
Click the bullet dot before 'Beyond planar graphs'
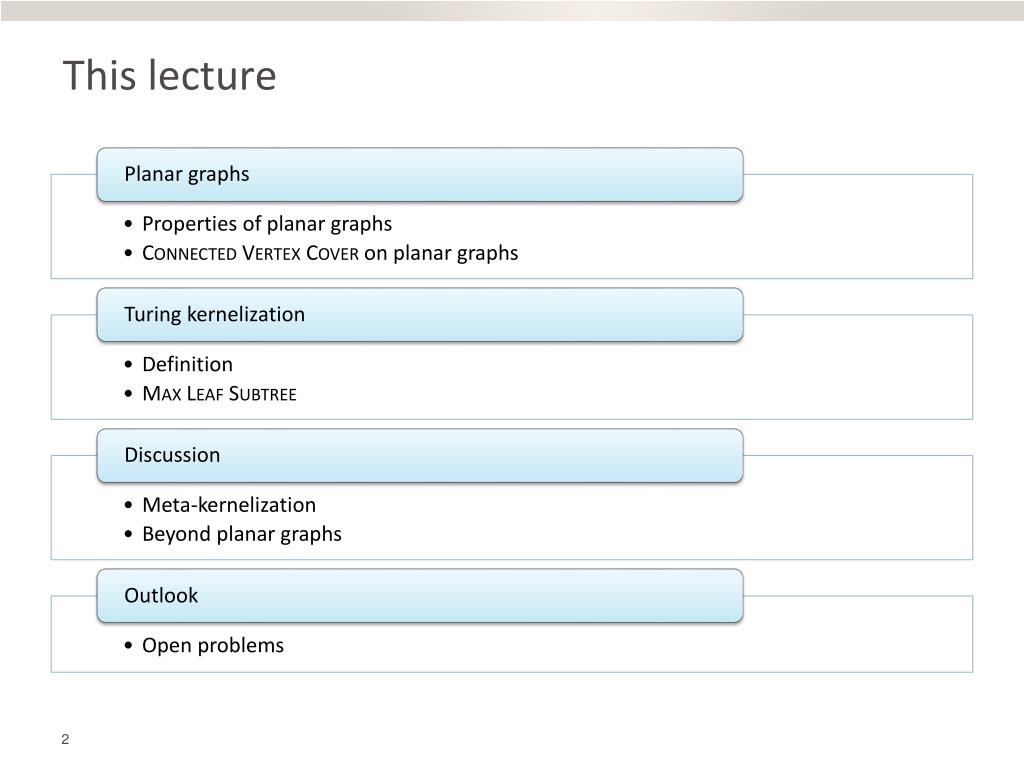coord(128,534)
